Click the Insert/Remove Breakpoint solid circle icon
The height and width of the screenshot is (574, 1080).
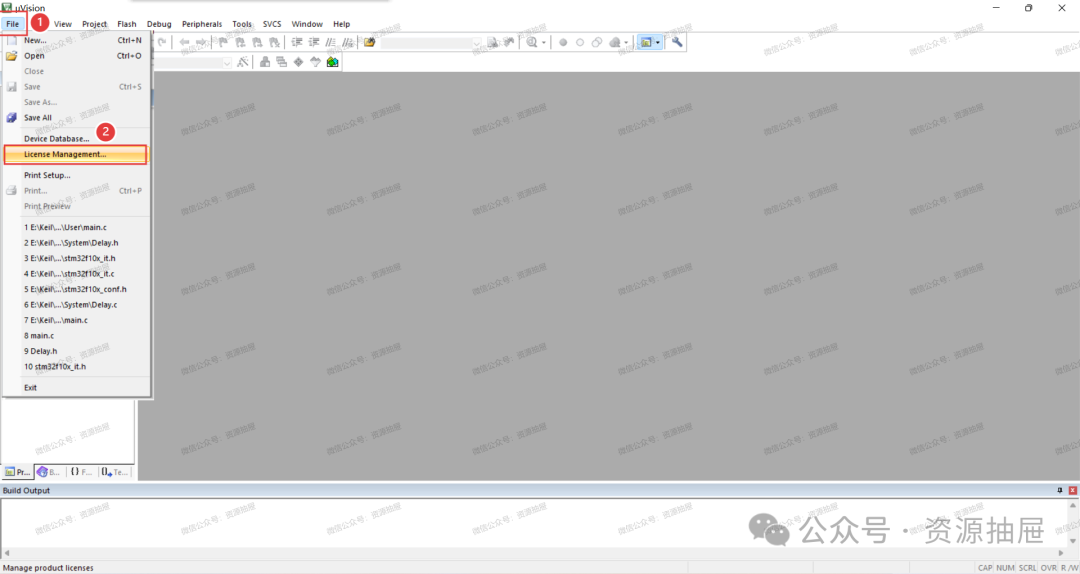click(x=563, y=43)
